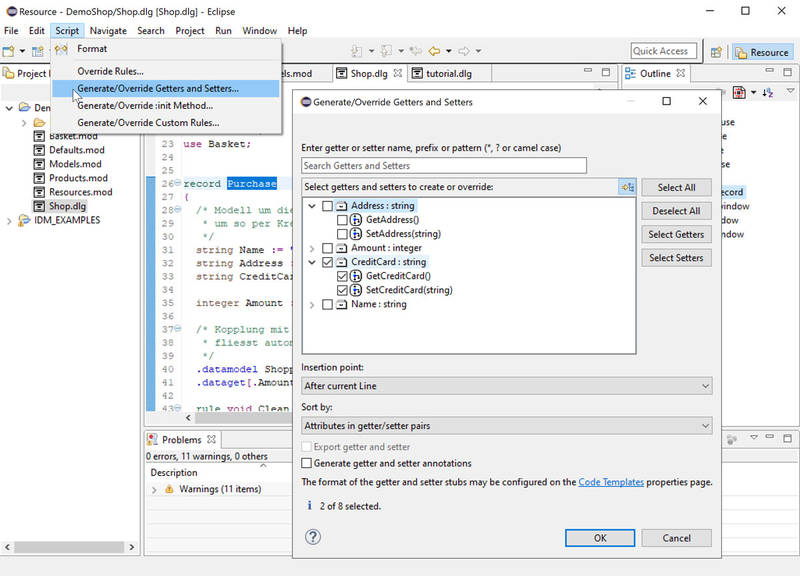The image size is (800, 576).
Task: Uncheck the GetCreditCard() checkbox
Action: tap(342, 276)
